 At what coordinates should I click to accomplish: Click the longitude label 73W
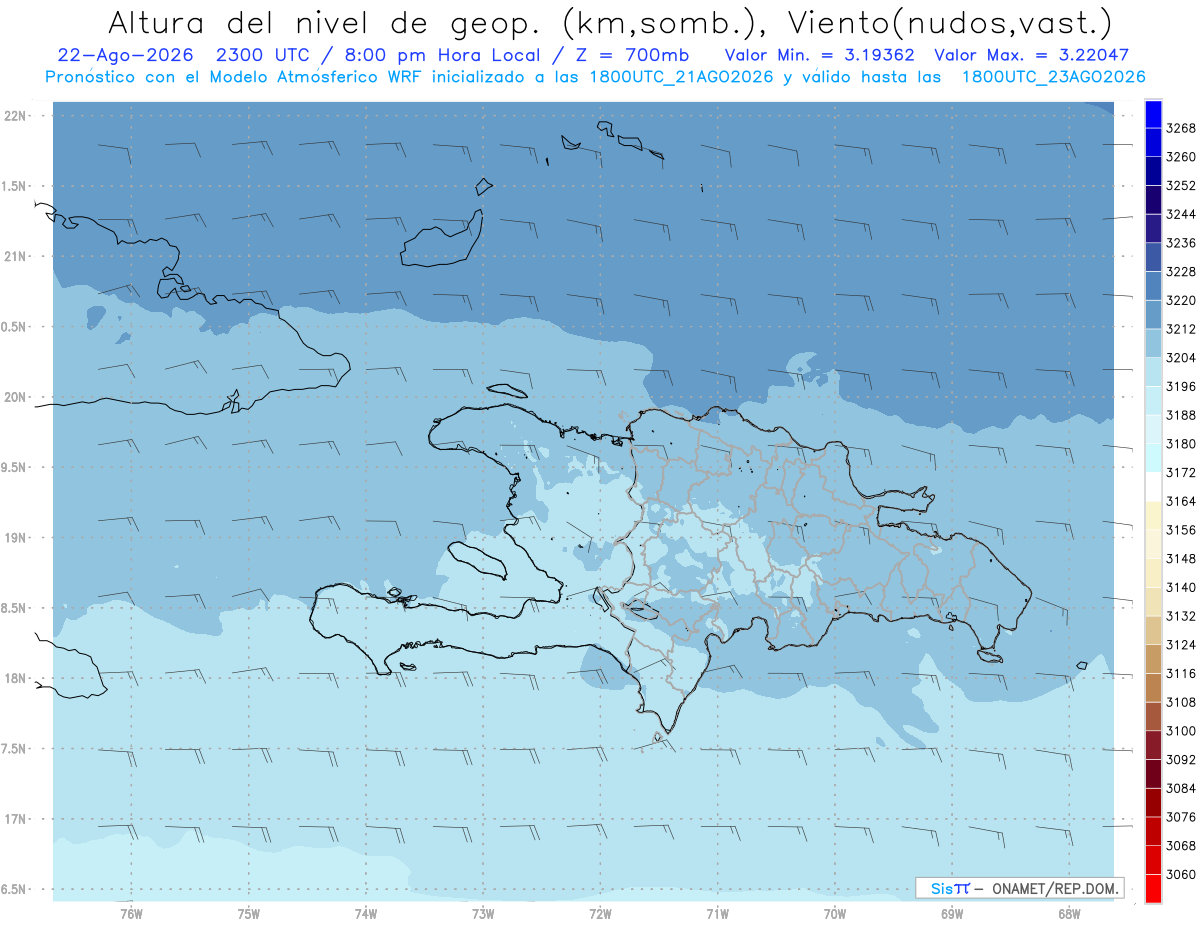coord(483,913)
